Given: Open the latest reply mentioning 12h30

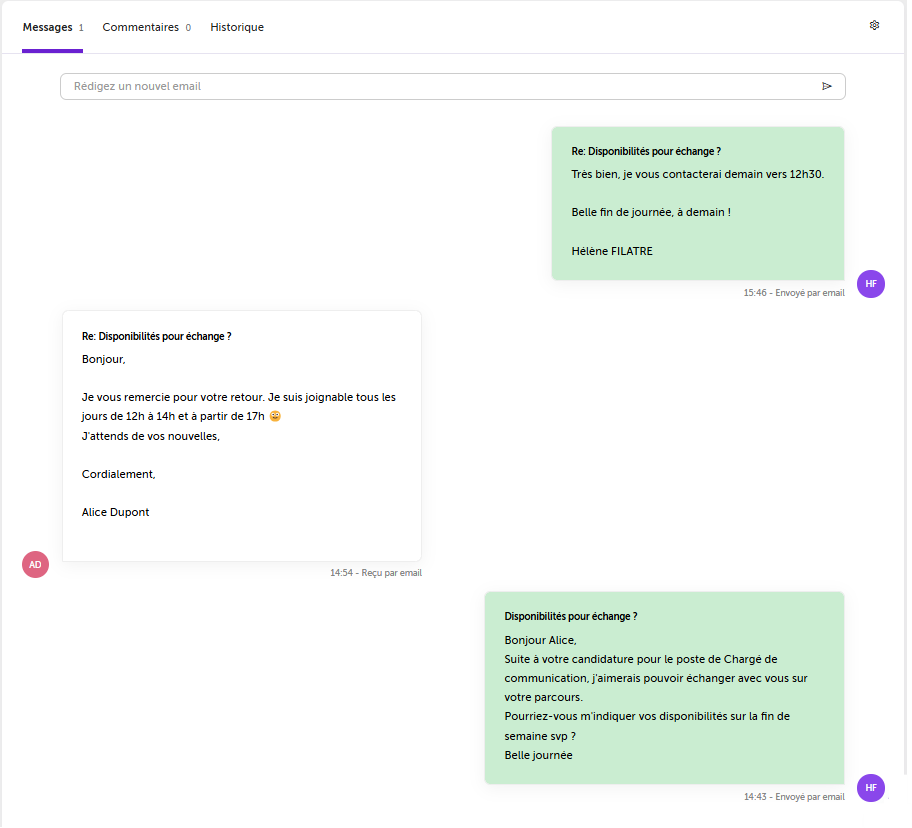Looking at the screenshot, I should coord(698,204).
